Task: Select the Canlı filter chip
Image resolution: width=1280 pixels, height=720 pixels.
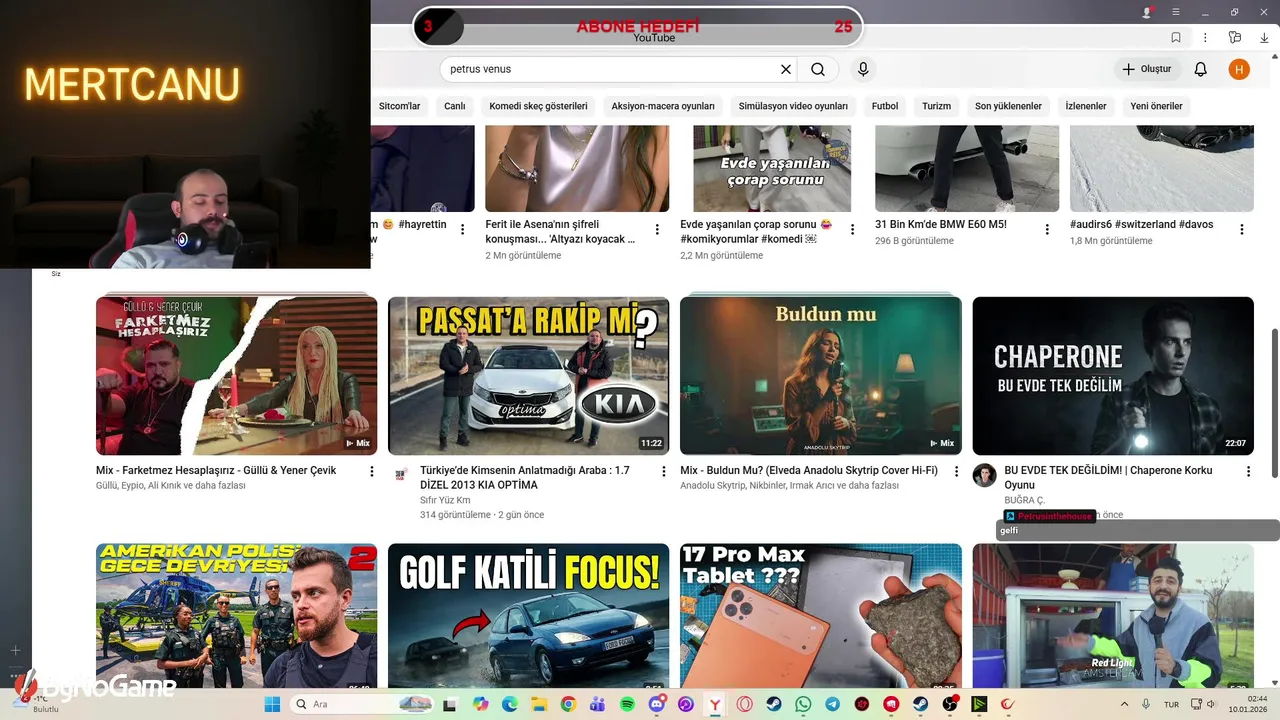Action: (x=455, y=106)
